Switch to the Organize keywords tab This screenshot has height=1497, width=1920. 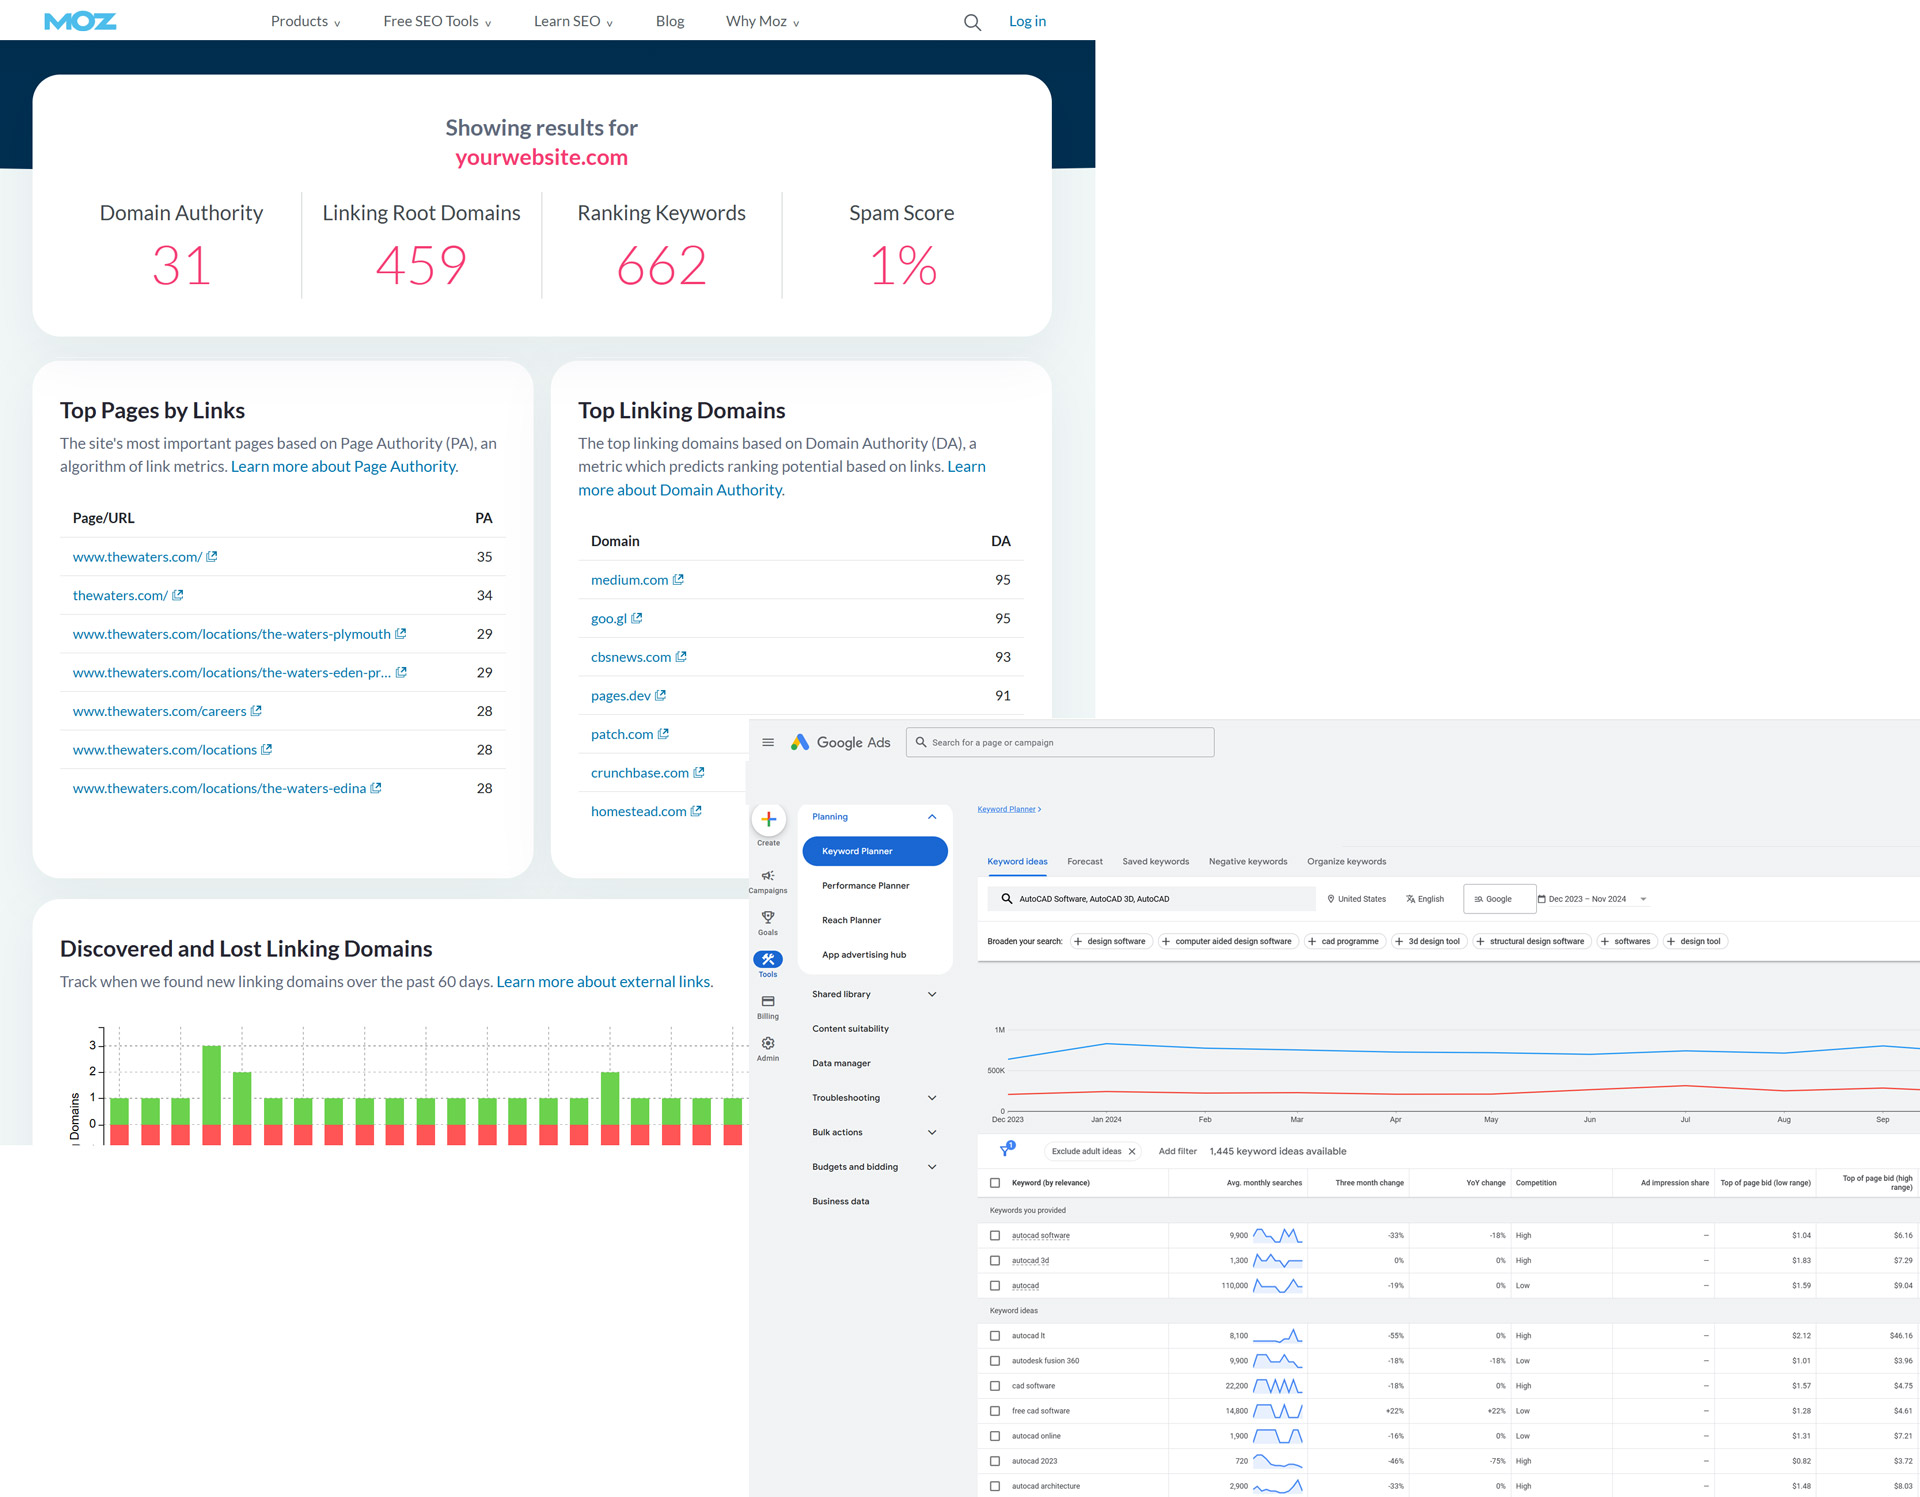(1347, 861)
